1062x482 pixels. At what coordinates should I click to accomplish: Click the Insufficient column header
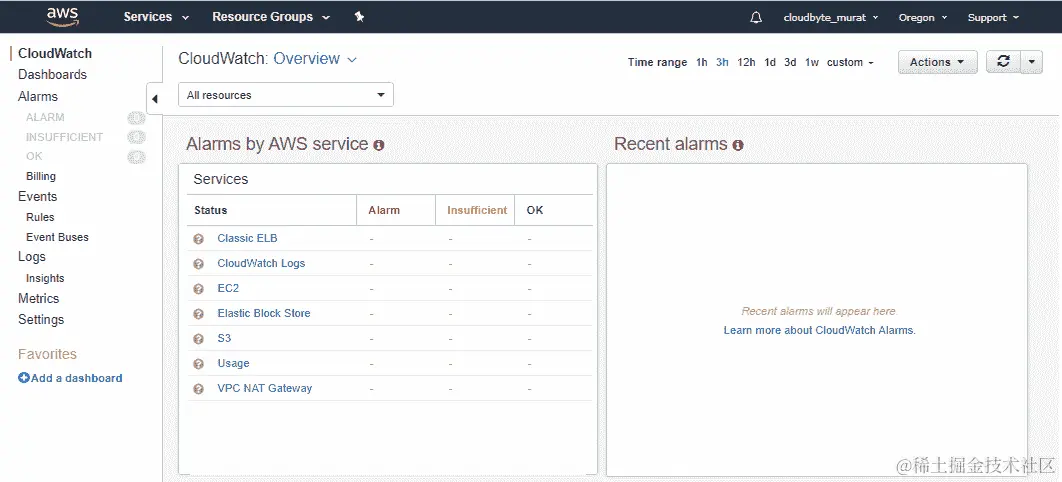coord(477,210)
